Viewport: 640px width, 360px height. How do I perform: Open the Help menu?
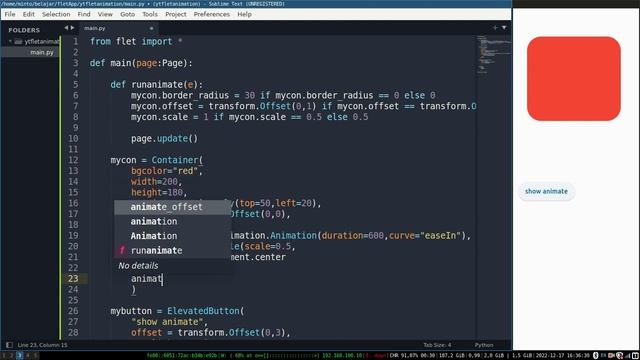click(x=244, y=14)
